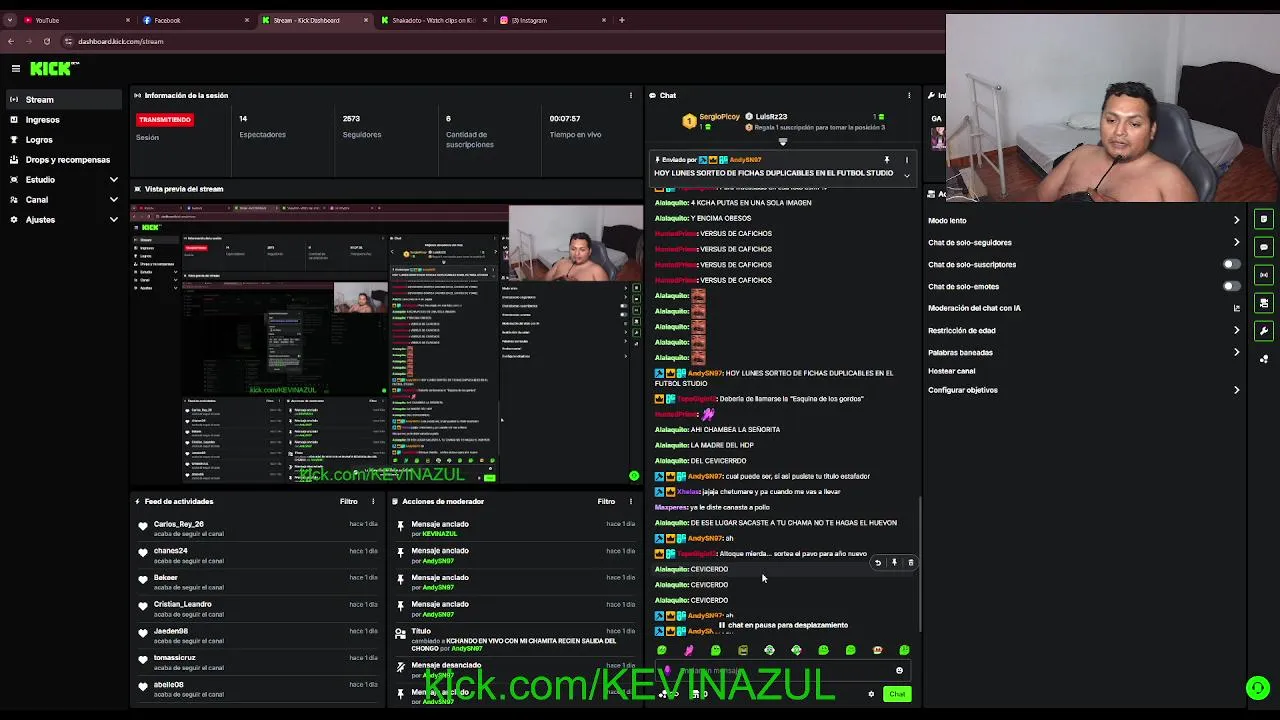This screenshot has height=720, width=1280.
Task: Click the reply arrow on the hovered chat message
Action: (x=878, y=563)
